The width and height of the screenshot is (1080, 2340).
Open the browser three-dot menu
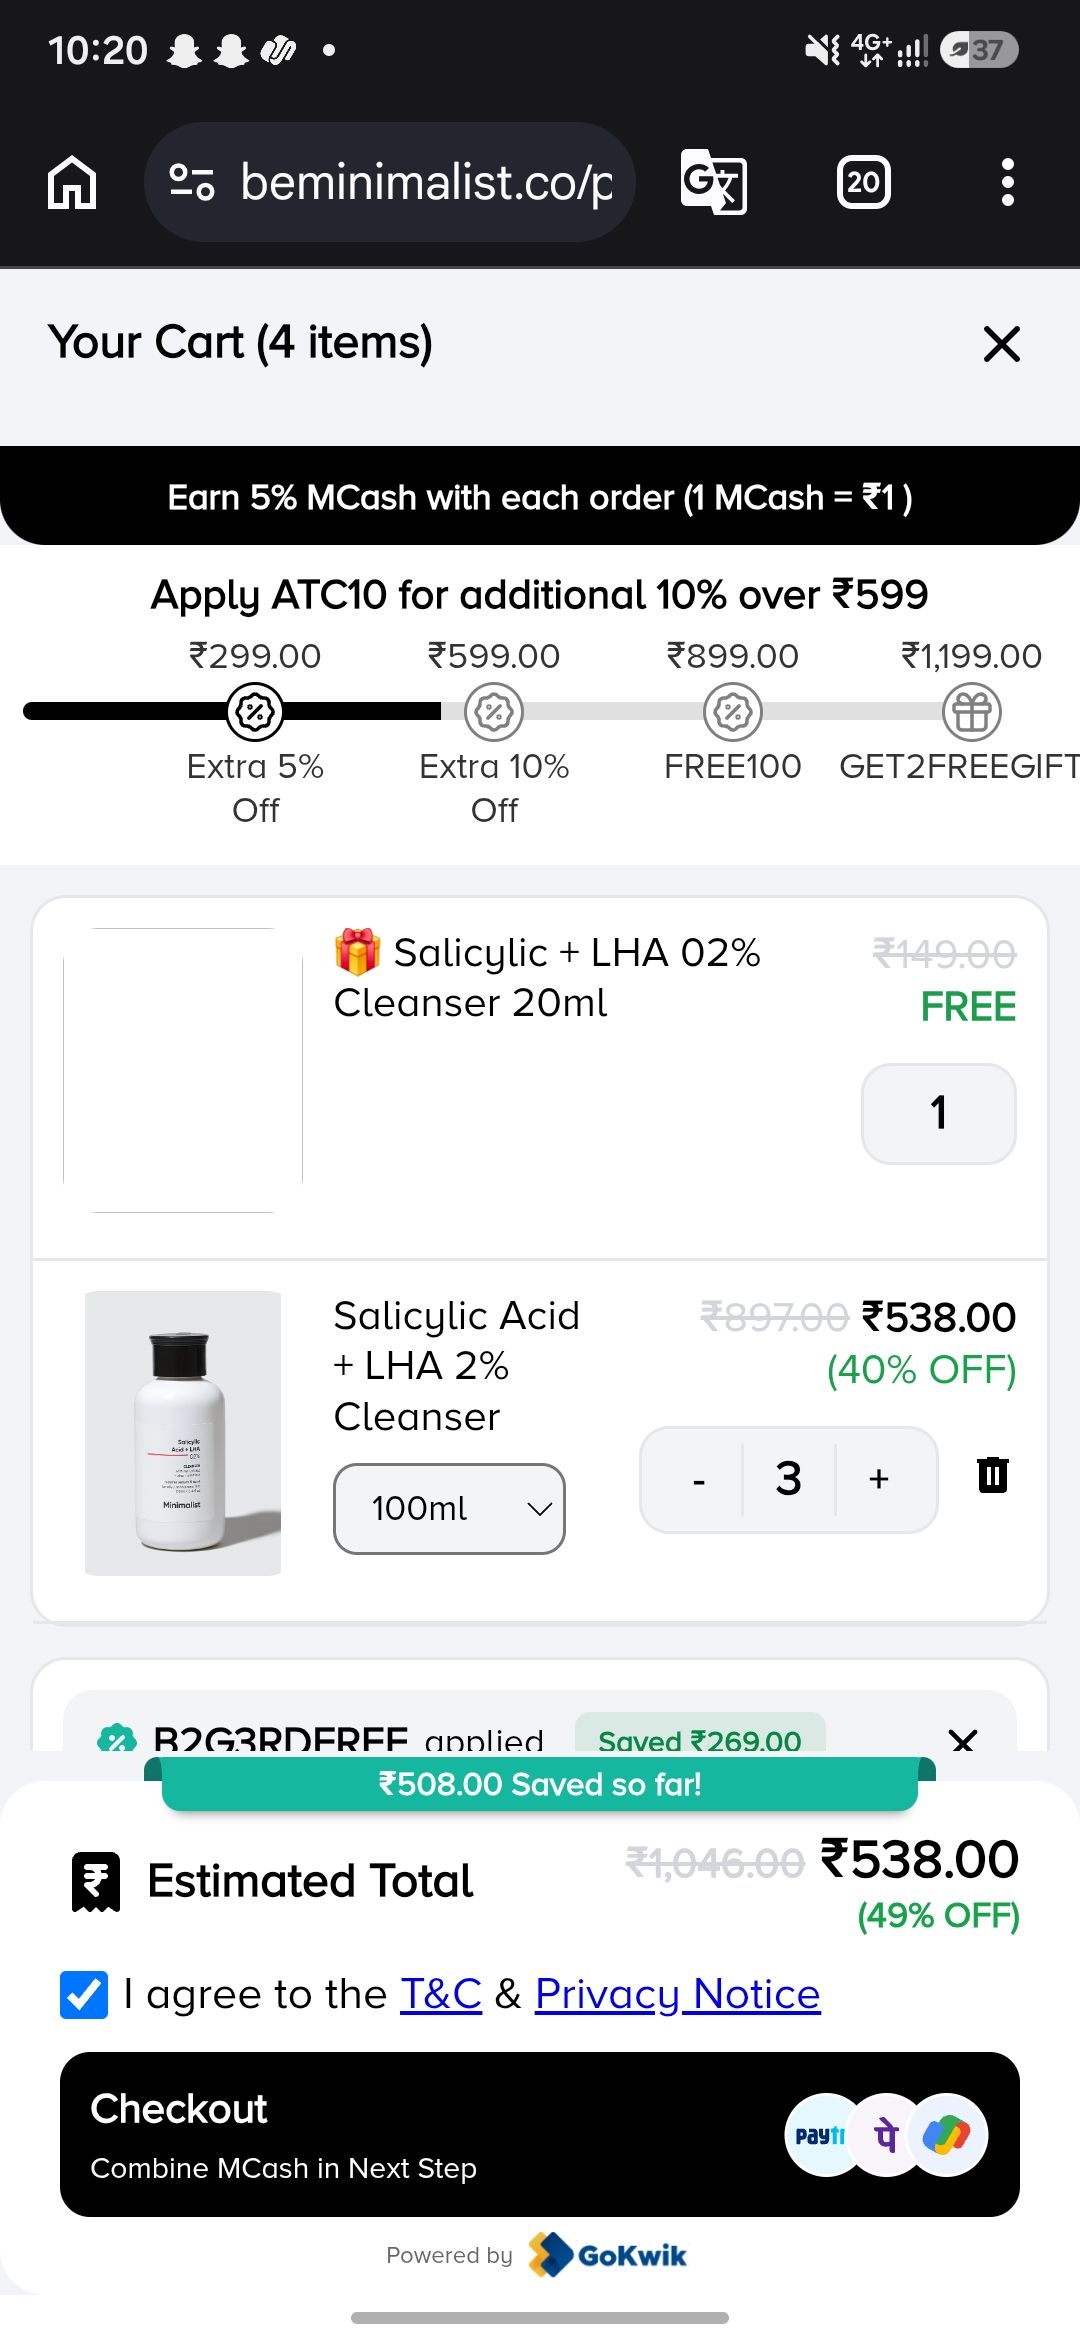point(1007,182)
